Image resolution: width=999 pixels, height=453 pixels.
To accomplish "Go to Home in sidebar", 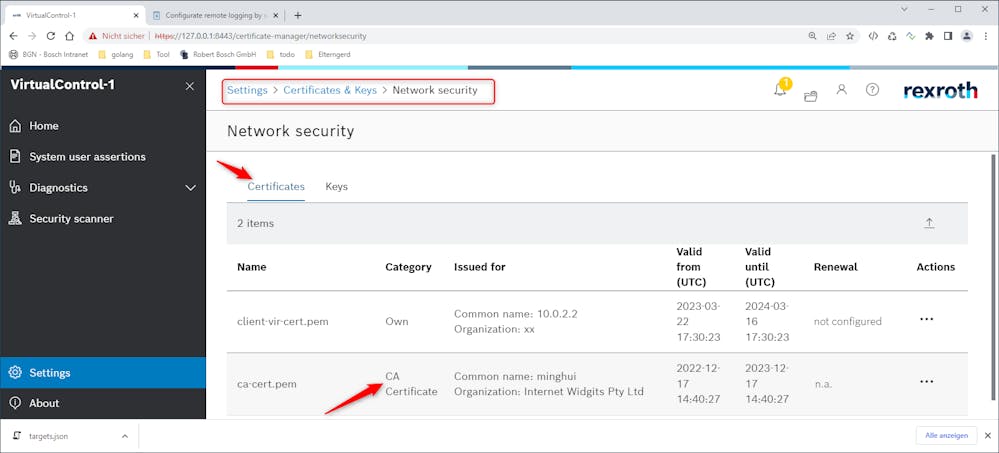I will click(x=103, y=126).
